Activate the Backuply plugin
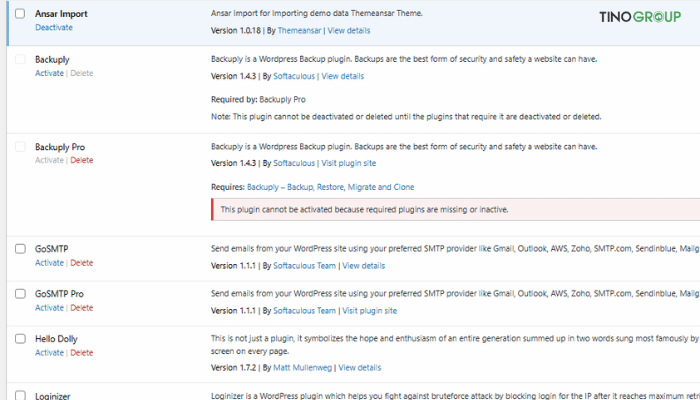Viewport: 700px width, 400px height. 49,73
